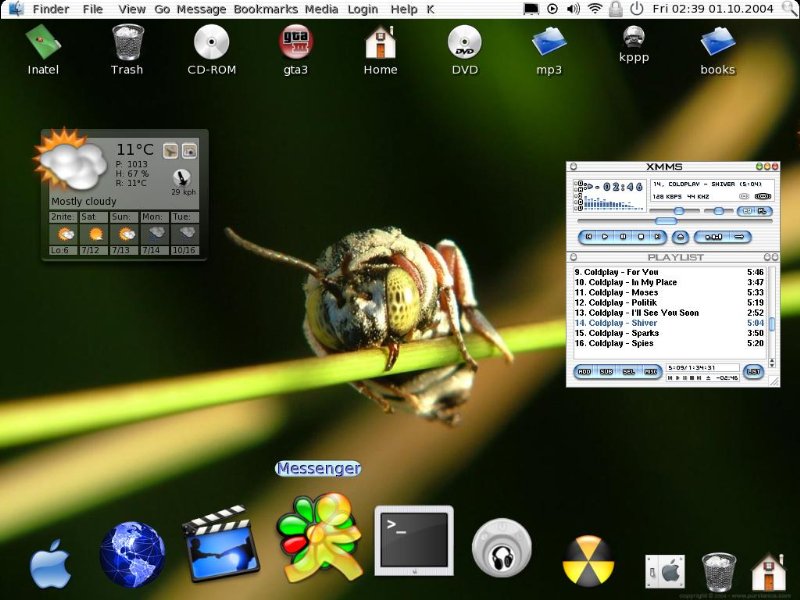Click the playlist SUB button

tap(606, 372)
